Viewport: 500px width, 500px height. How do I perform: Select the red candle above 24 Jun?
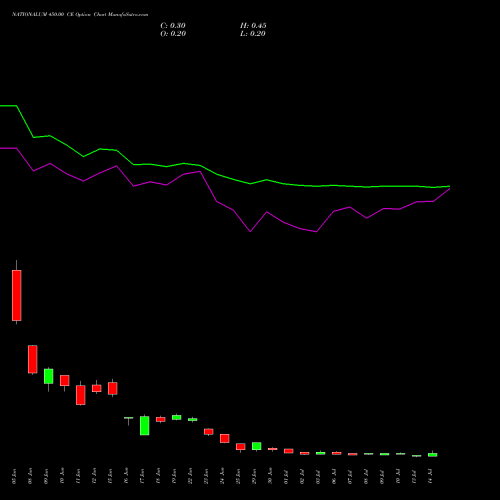click(225, 438)
